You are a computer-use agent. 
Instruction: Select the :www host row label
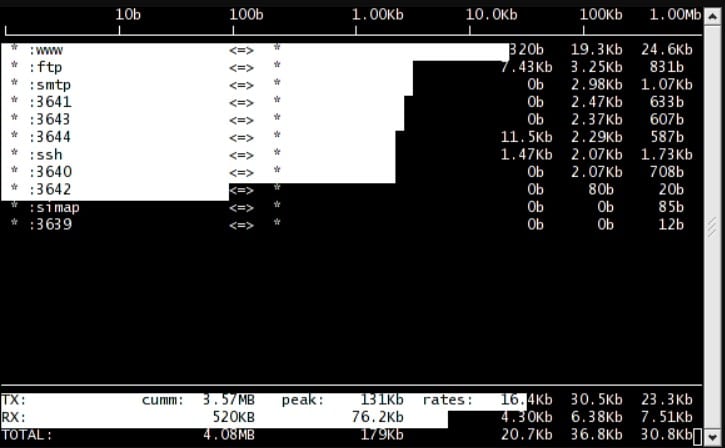tap(45, 49)
